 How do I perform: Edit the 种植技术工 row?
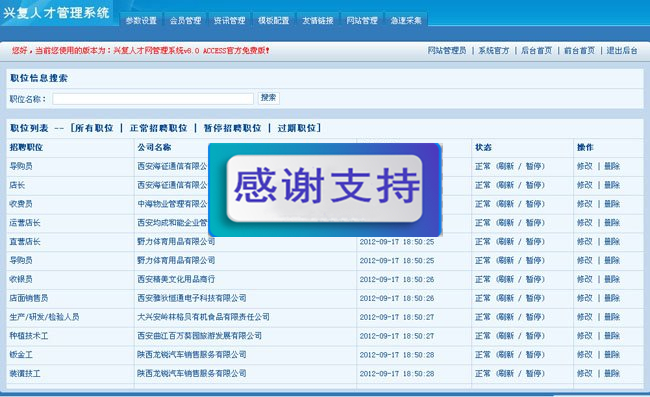[585, 336]
